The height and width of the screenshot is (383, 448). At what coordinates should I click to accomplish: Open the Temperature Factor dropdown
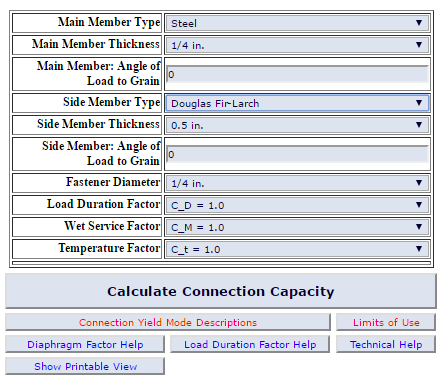point(297,249)
